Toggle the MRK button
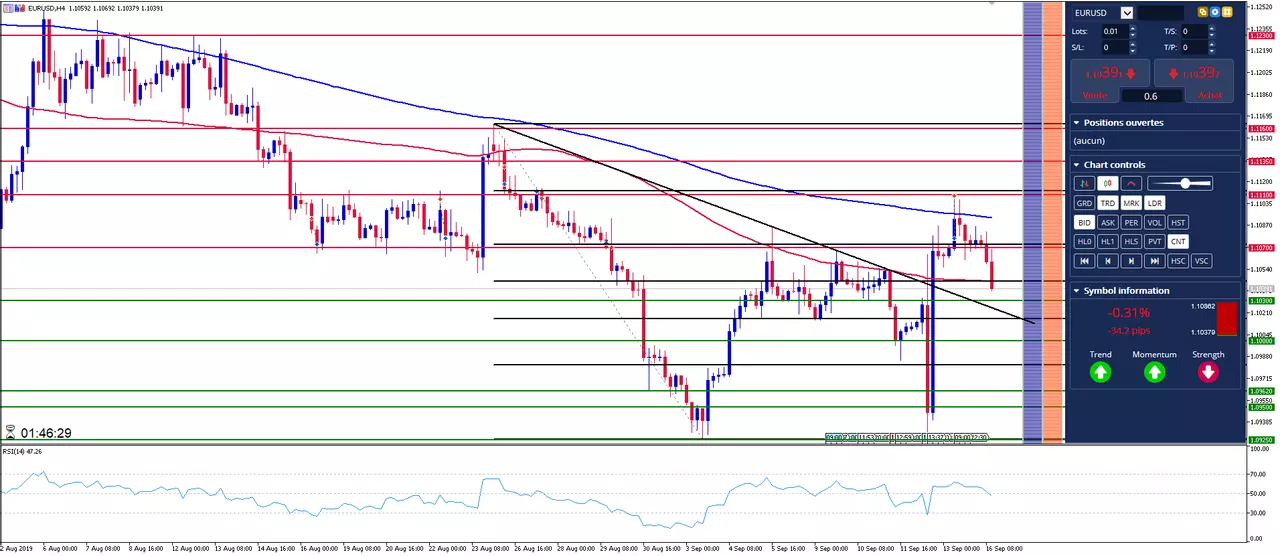The width and height of the screenshot is (1280, 556). tap(1131, 203)
